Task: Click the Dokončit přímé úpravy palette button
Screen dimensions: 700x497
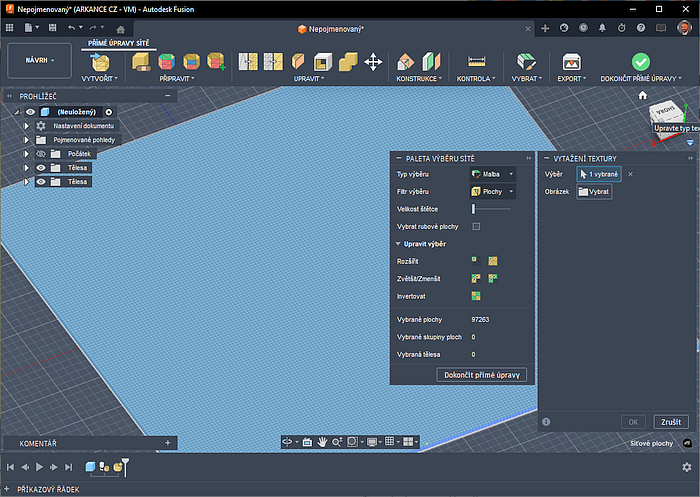Action: pyautogui.click(x=482, y=375)
